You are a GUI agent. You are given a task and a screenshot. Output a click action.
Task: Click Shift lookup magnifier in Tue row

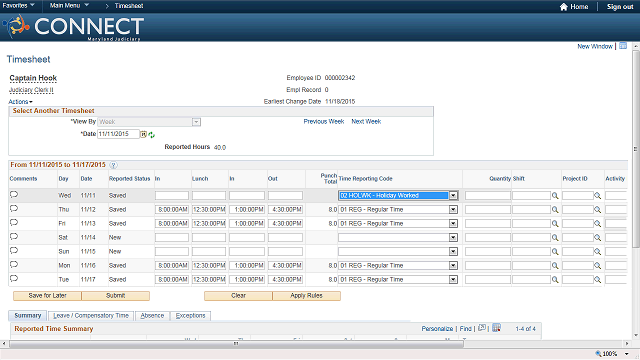(555, 280)
